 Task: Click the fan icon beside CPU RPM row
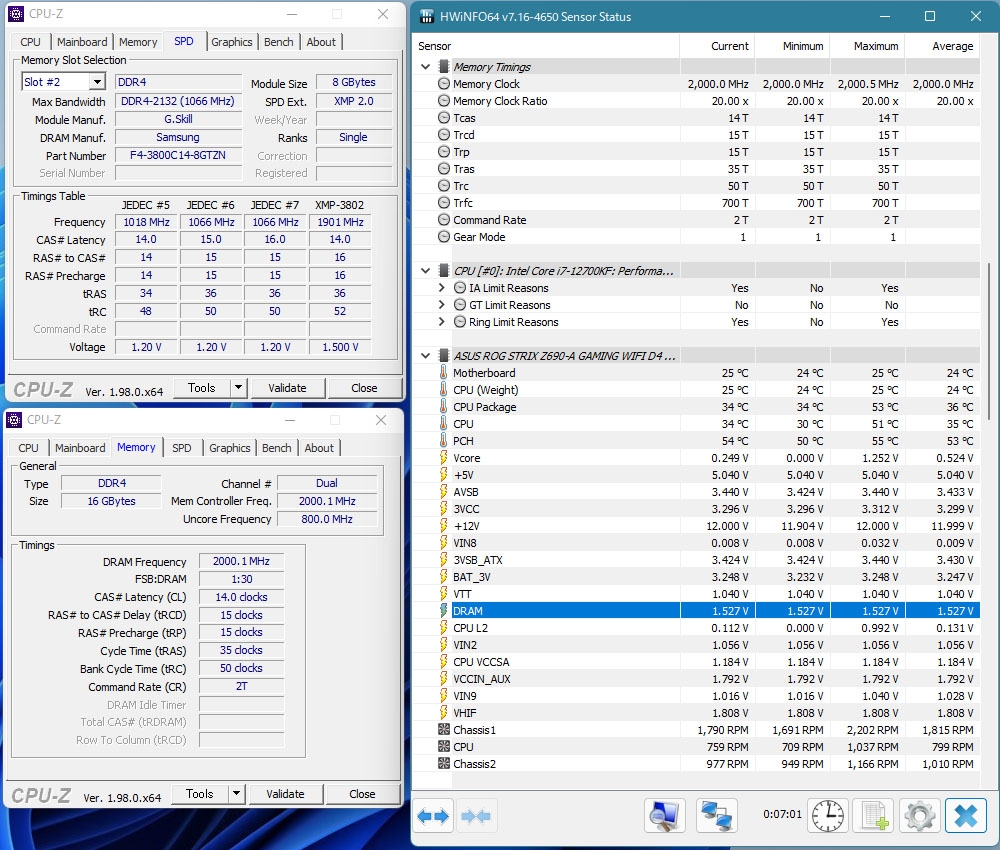(444, 746)
